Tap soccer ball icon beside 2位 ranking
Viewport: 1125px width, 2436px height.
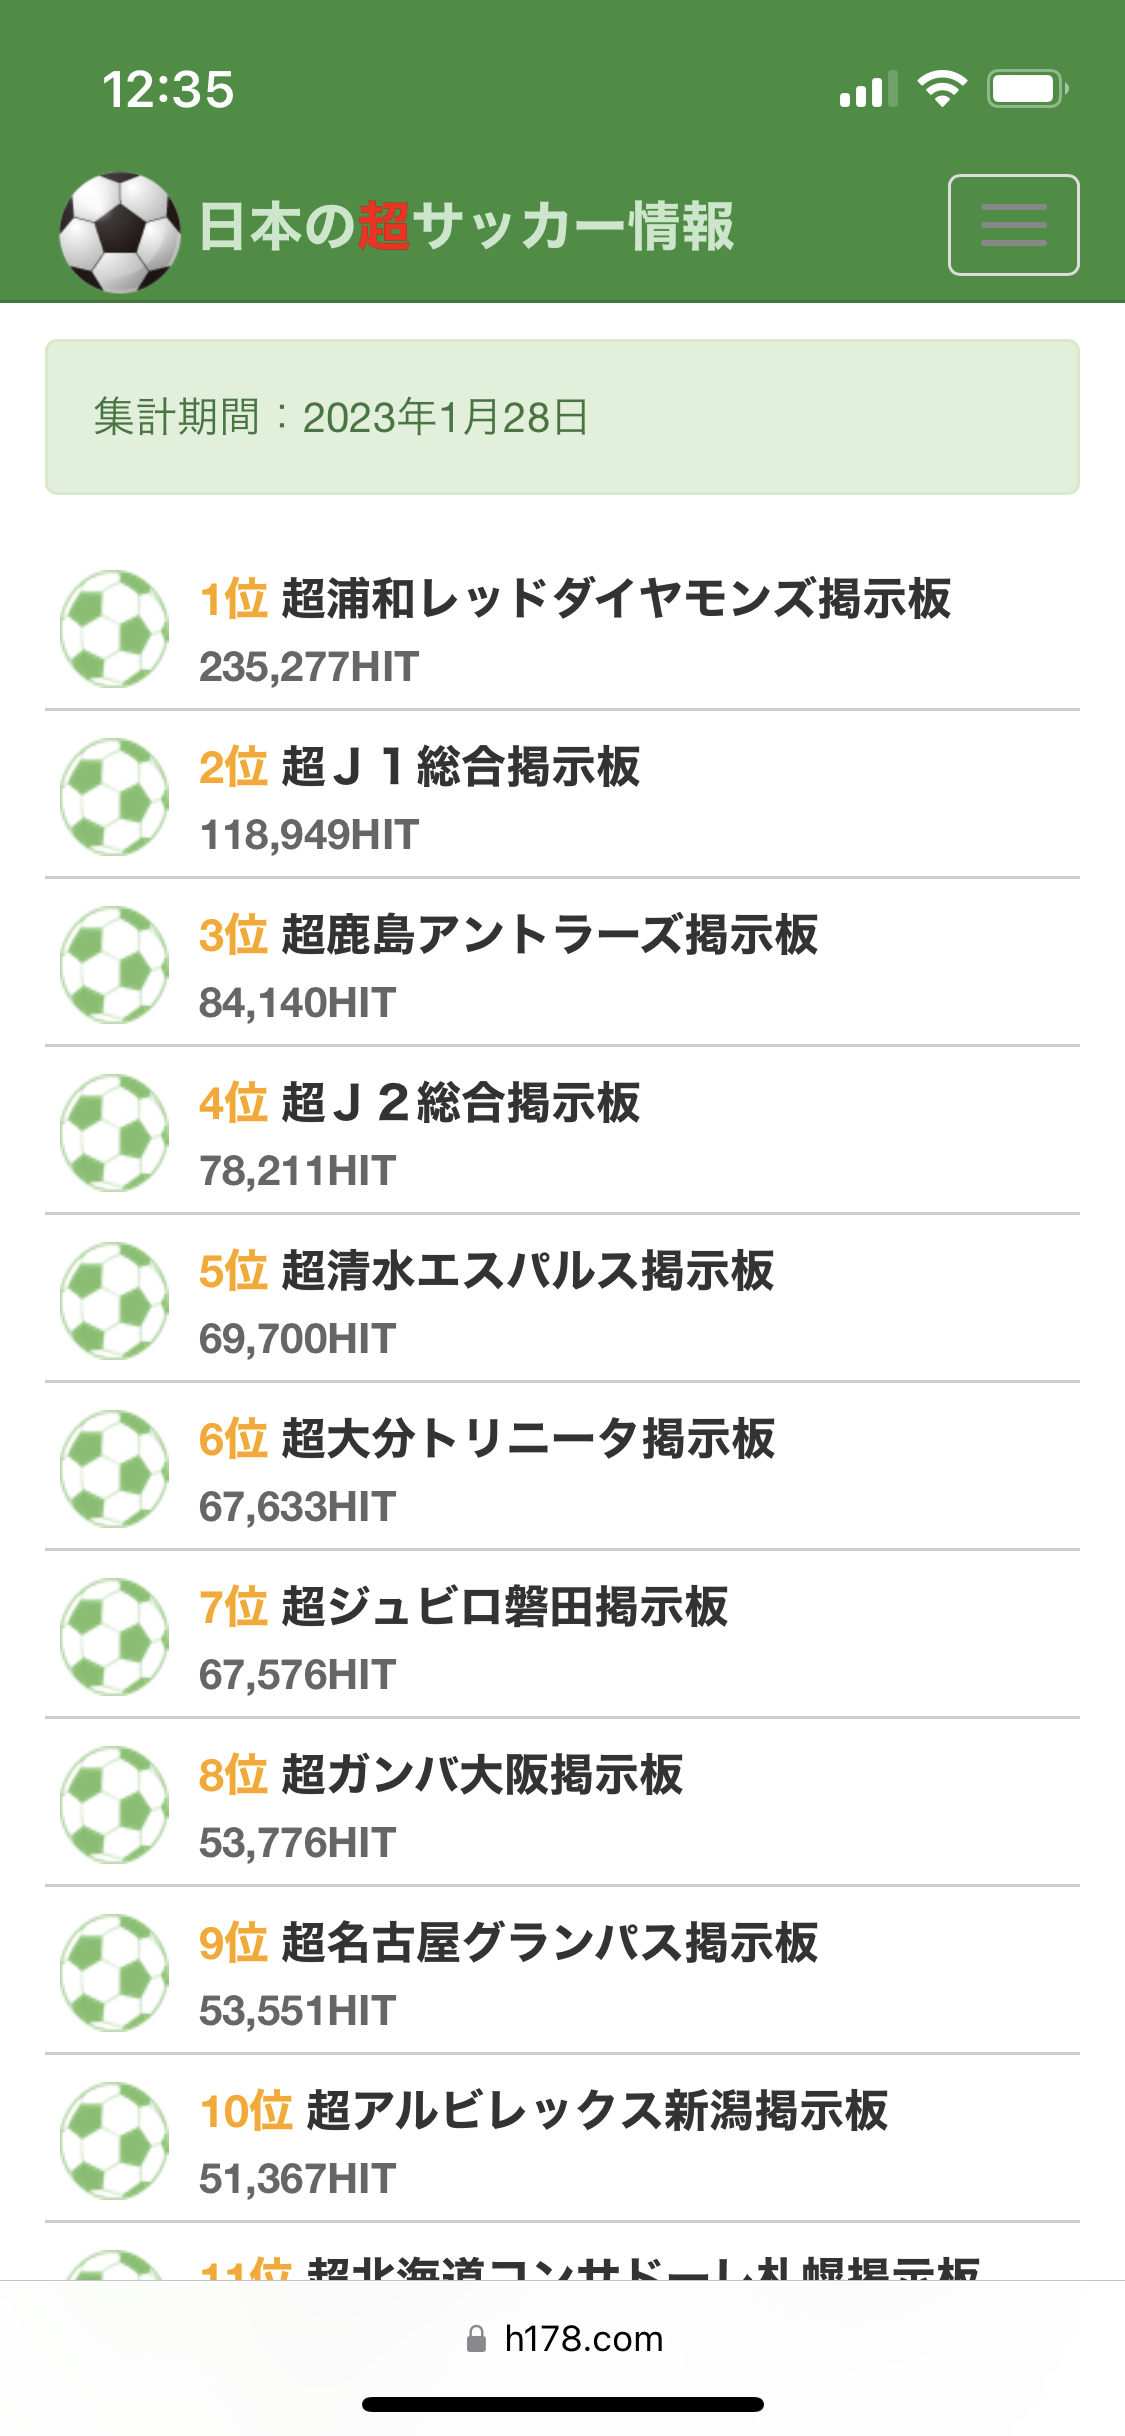pos(114,797)
